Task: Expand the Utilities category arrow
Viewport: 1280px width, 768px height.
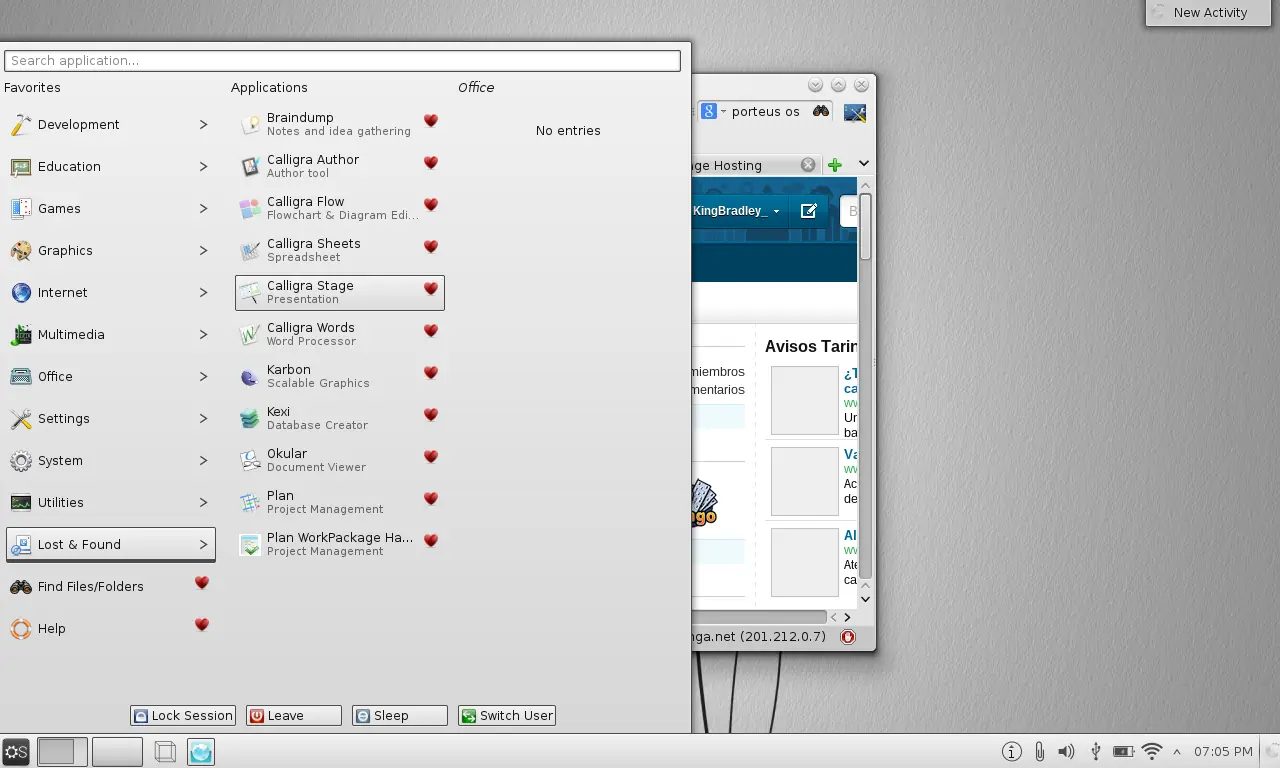Action: (x=203, y=503)
